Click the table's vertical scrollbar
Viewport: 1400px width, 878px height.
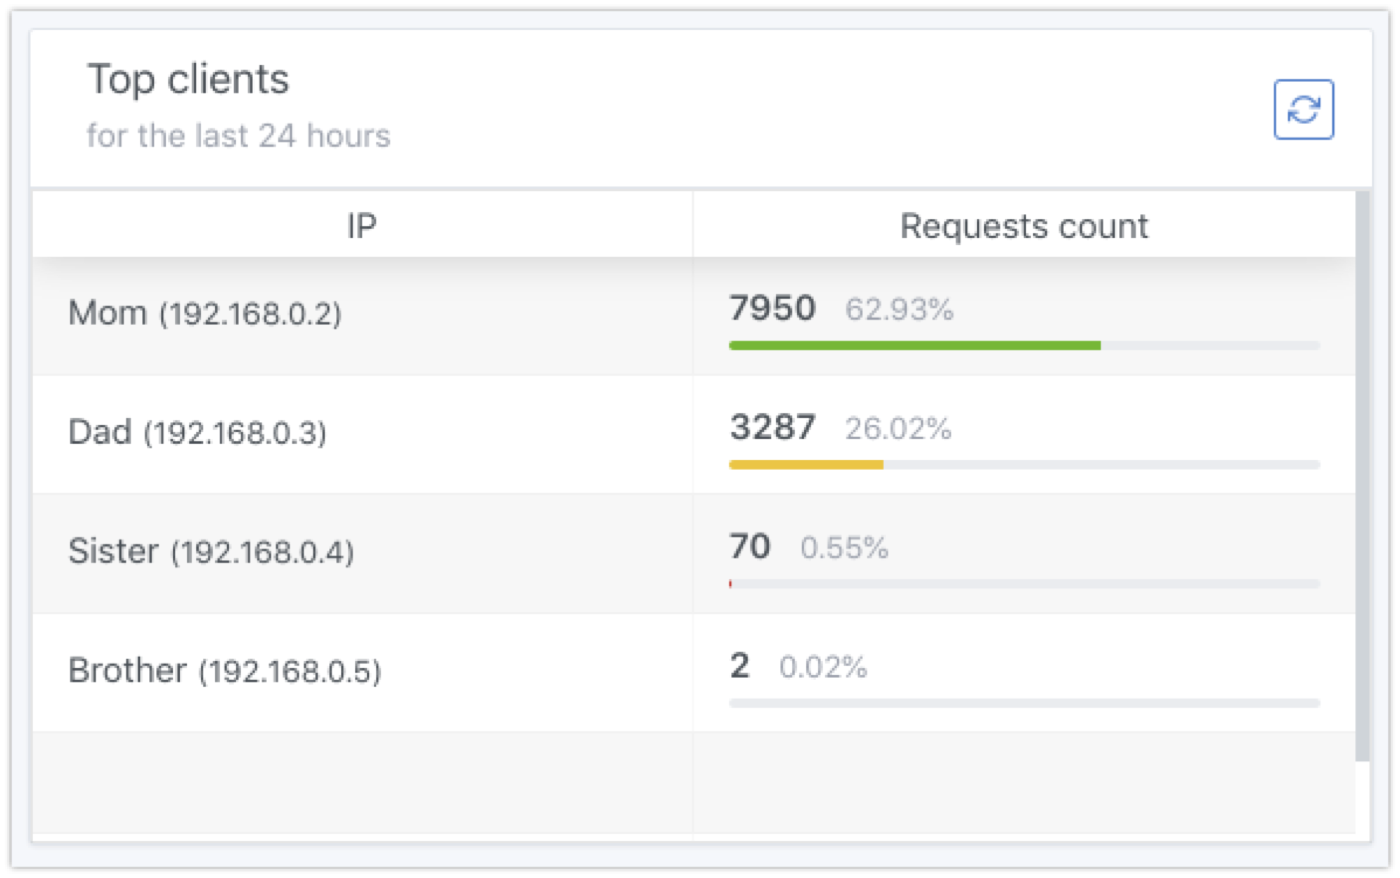pos(1363,476)
